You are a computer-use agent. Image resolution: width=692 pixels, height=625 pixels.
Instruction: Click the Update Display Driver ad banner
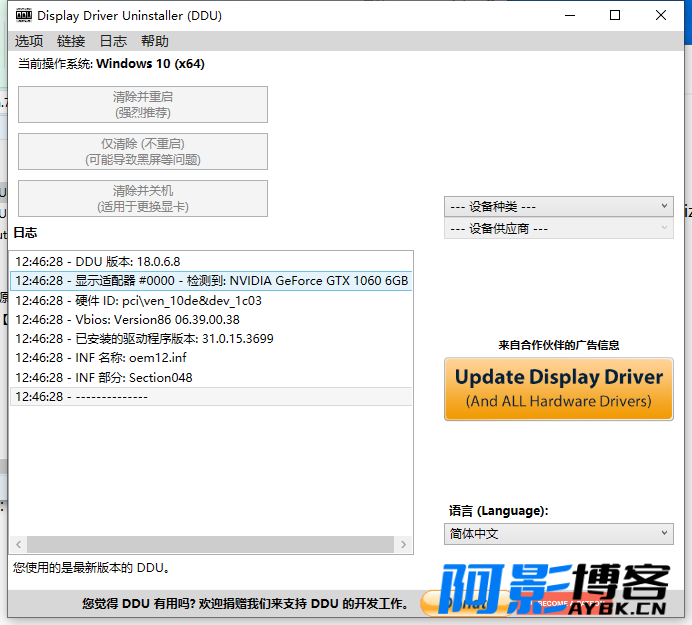tap(559, 389)
